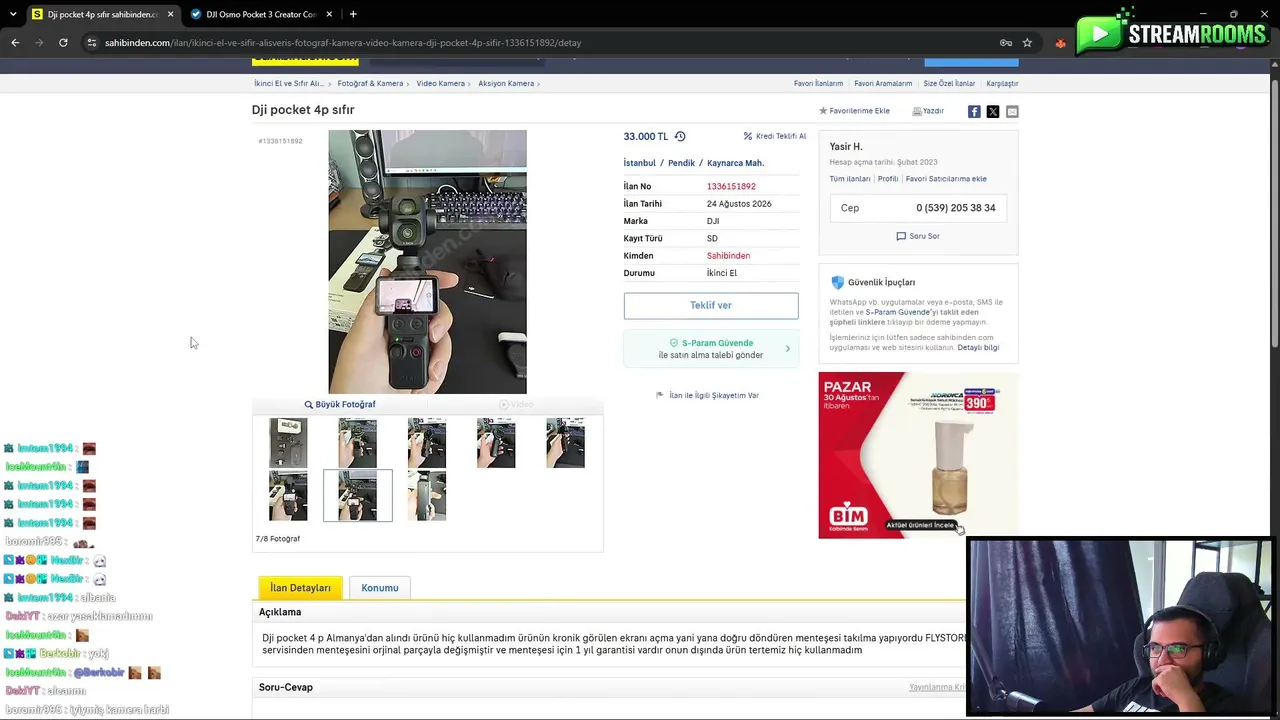The width and height of the screenshot is (1280, 720).
Task: Share the listing on Facebook
Action: click(974, 111)
